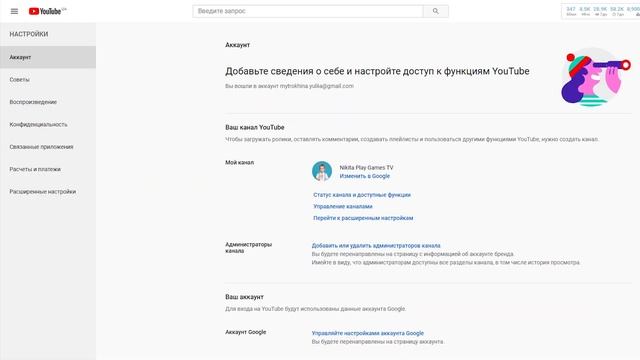Click the Аккаунт Google label
Viewport: 640px width, 360px height.
(245, 332)
